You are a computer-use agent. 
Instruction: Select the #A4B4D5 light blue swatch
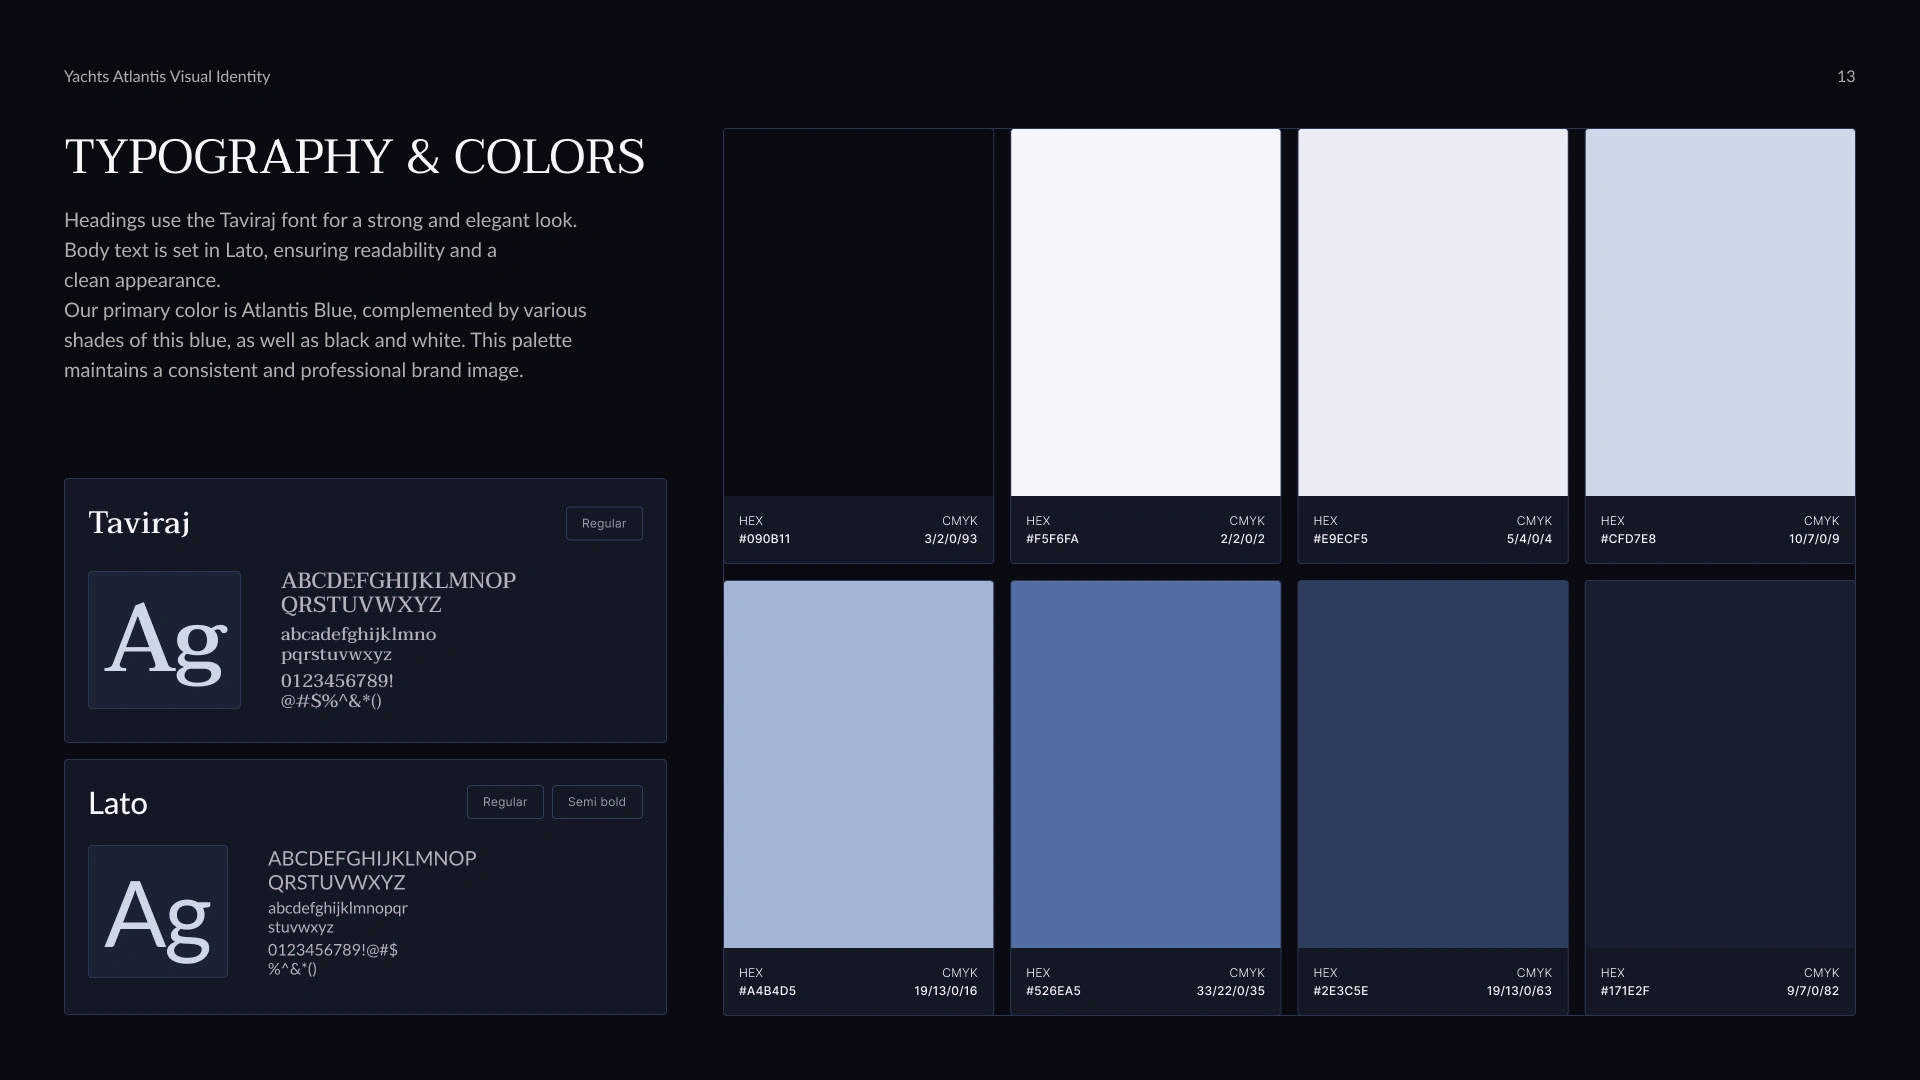(x=859, y=764)
